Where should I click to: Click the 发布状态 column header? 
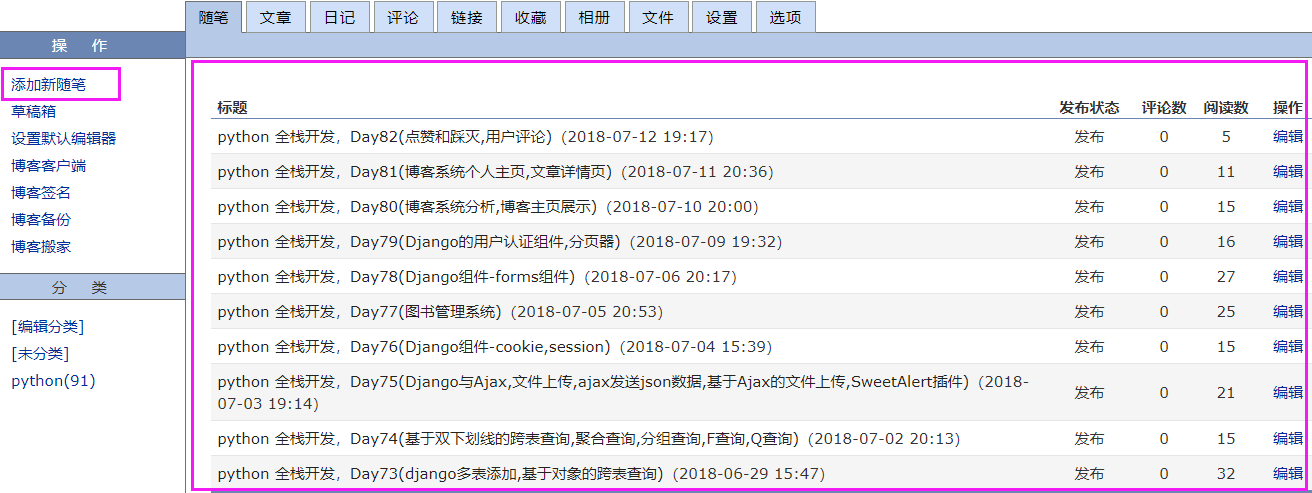1089,107
